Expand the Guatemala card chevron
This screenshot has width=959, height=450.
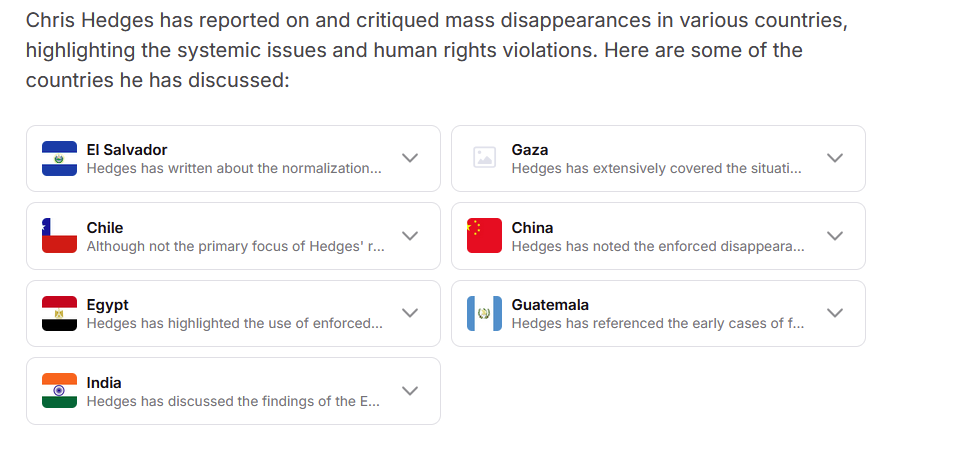(835, 313)
